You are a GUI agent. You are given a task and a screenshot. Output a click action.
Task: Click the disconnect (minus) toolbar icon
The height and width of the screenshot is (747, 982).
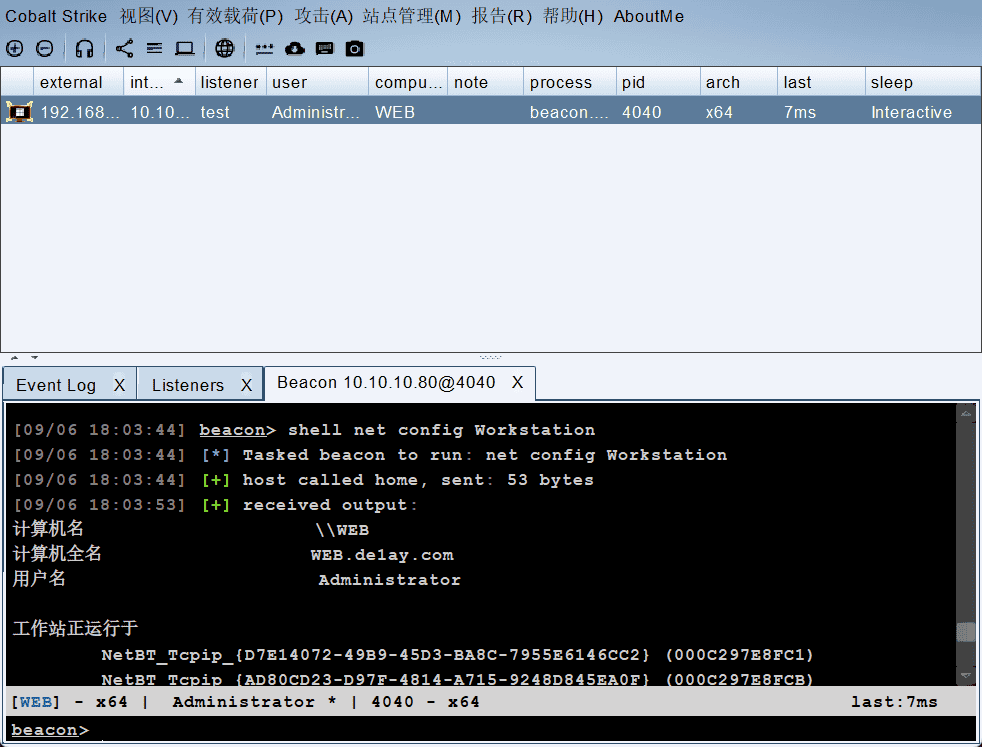pos(45,48)
